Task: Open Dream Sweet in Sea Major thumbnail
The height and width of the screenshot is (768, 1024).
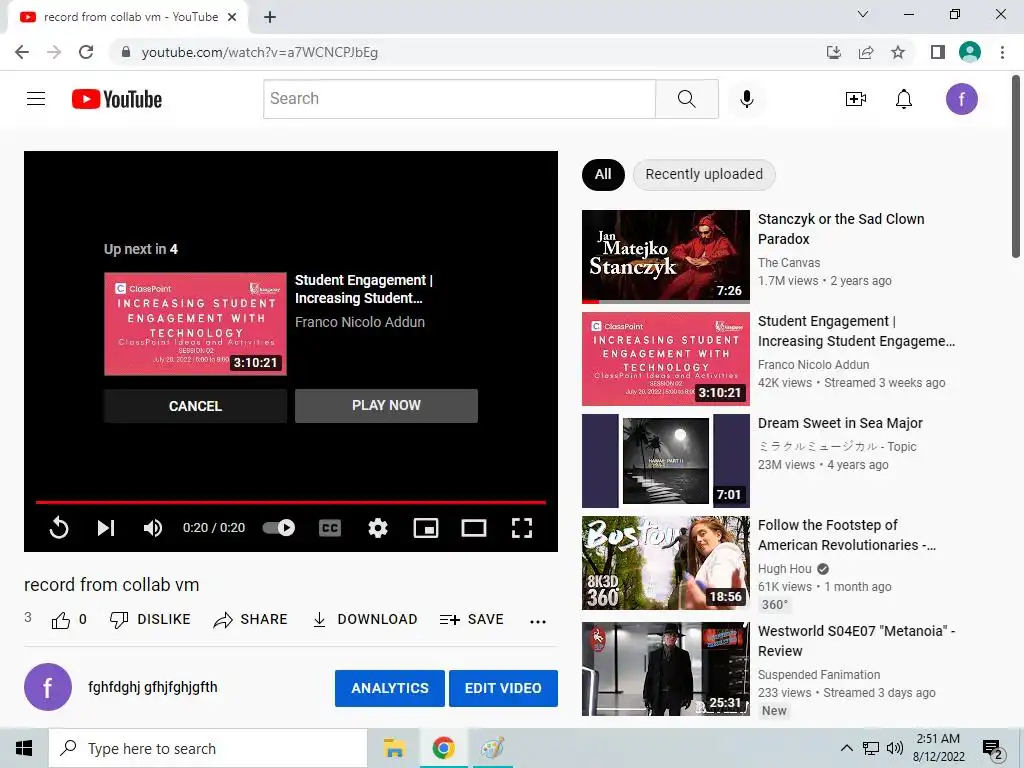Action: (665, 460)
